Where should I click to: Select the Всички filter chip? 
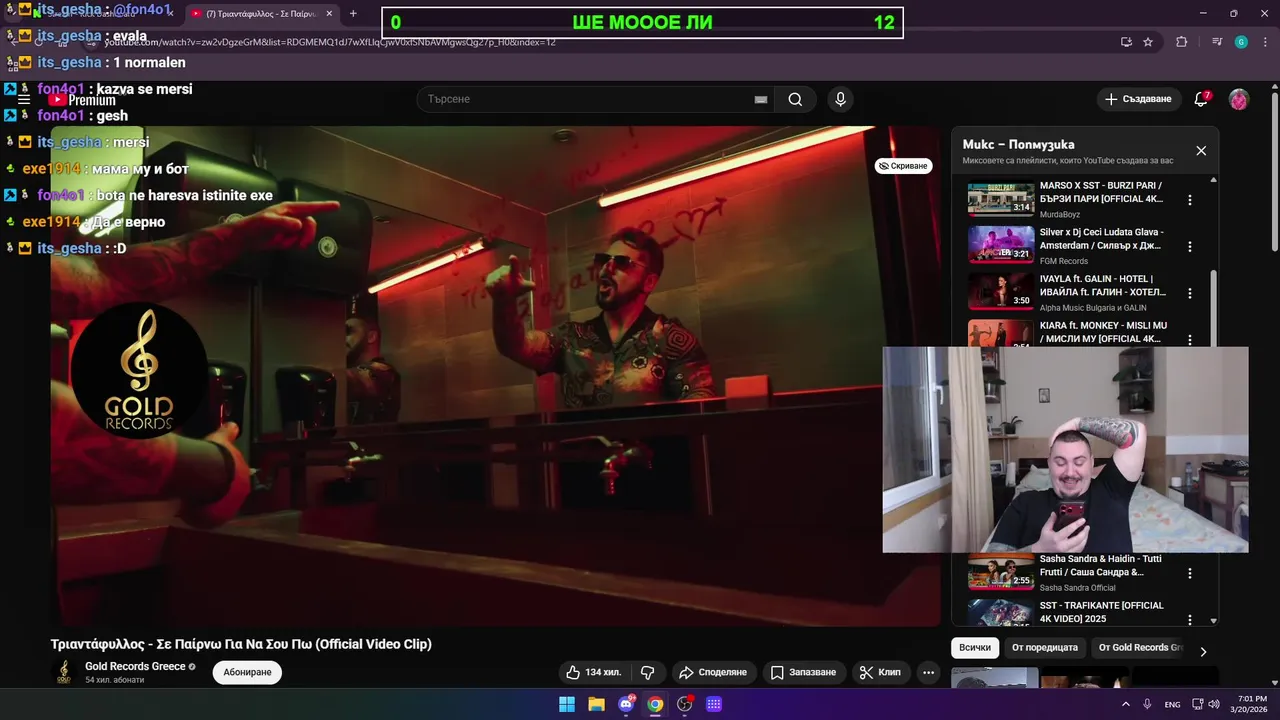975,648
